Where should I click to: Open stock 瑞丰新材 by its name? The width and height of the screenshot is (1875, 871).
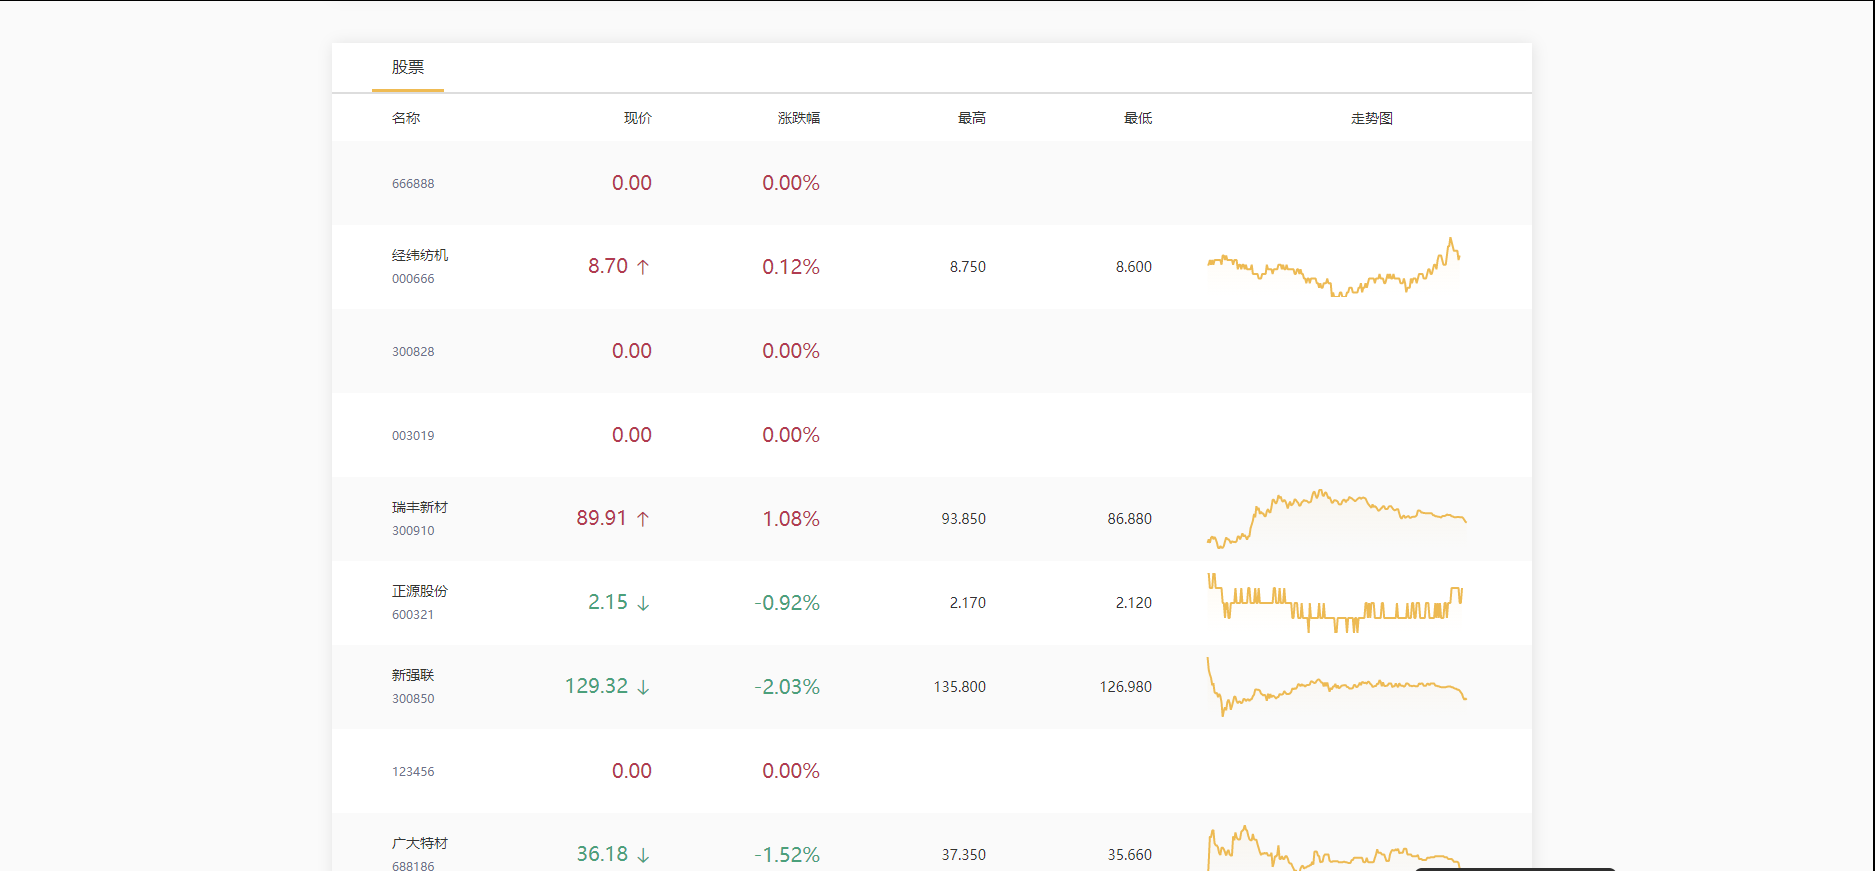click(x=420, y=507)
